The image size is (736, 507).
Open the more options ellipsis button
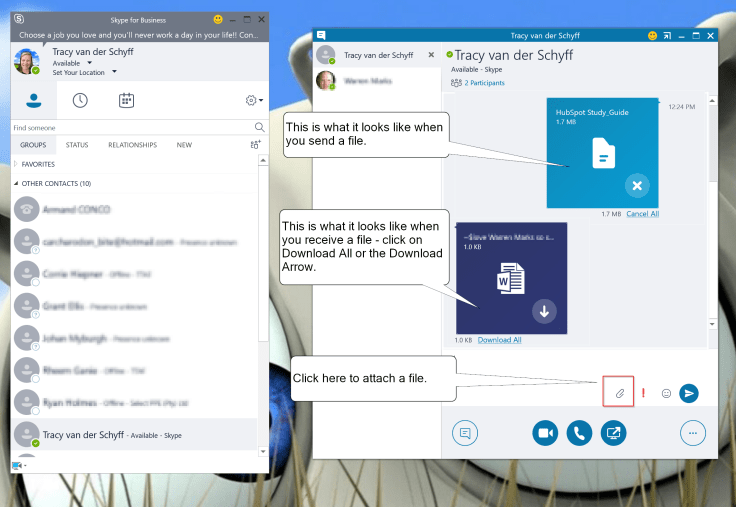pyautogui.click(x=692, y=433)
